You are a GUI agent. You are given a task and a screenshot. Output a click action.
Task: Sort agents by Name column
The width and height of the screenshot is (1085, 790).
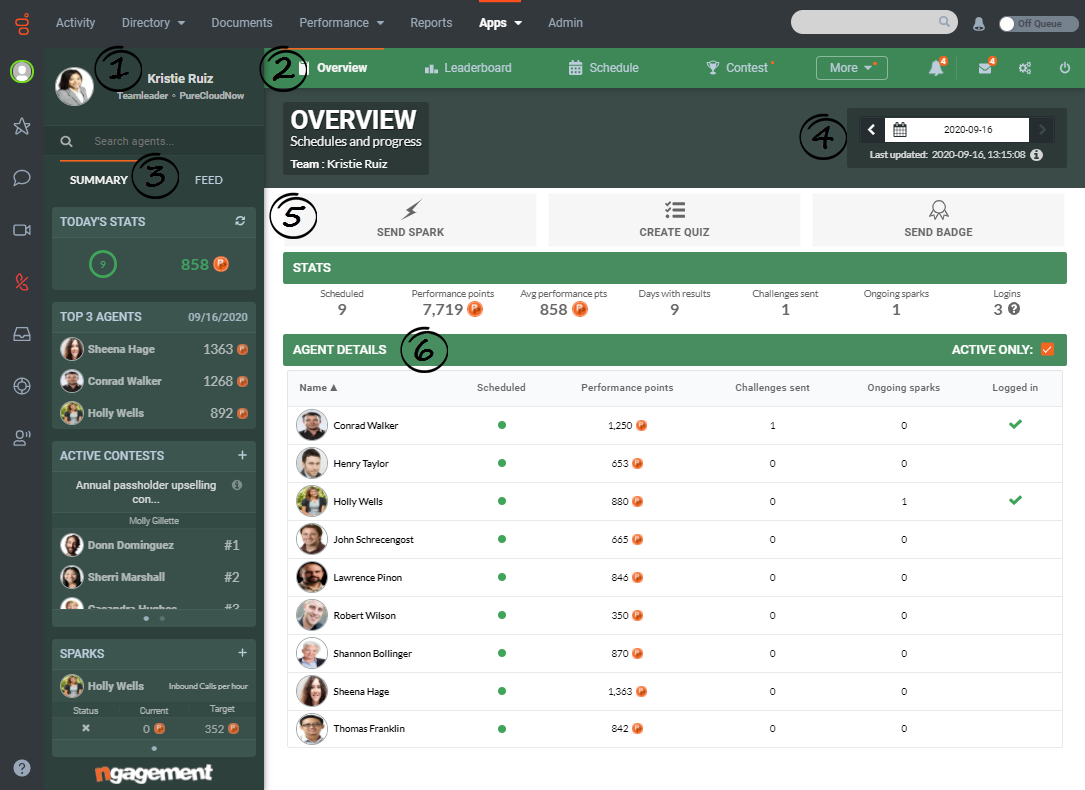coord(318,387)
